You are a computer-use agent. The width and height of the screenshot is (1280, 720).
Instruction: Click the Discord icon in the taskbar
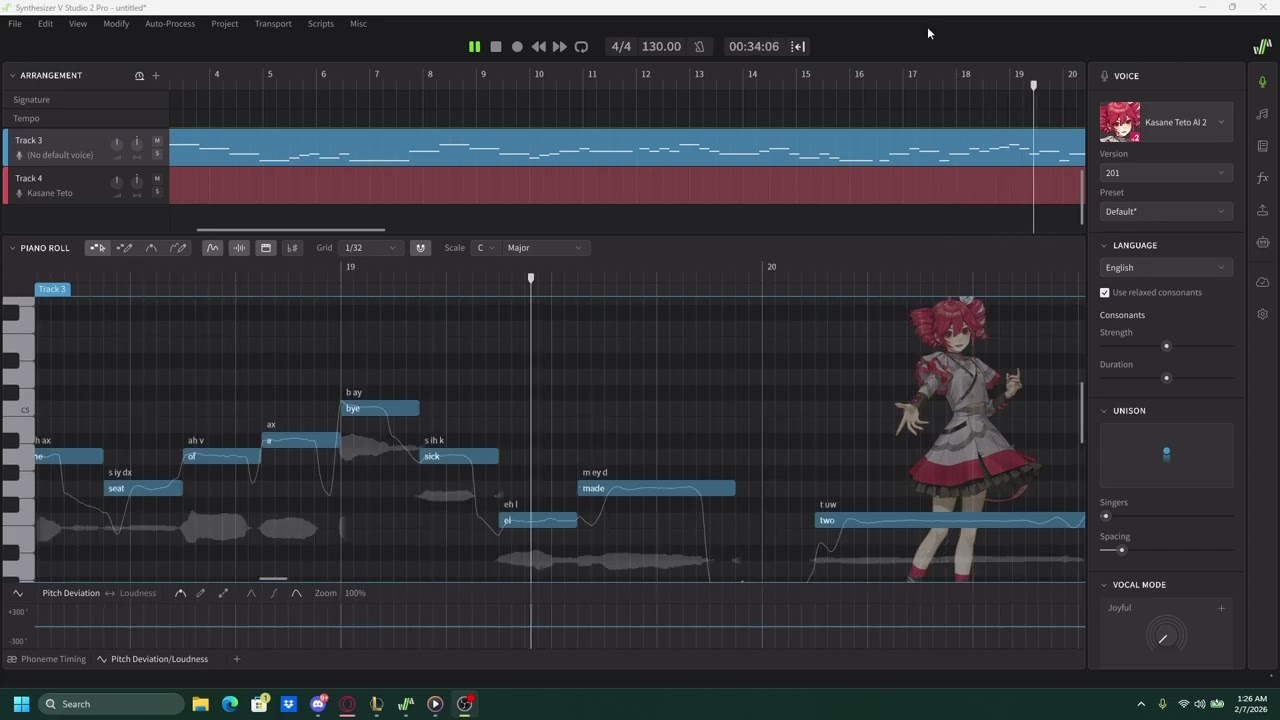[x=318, y=704]
